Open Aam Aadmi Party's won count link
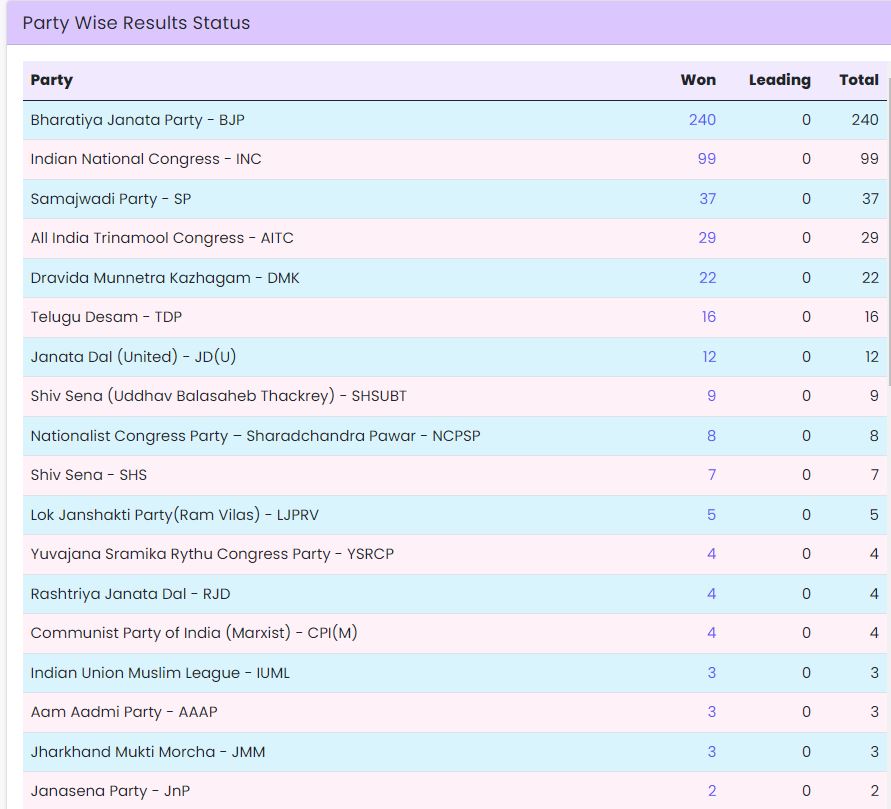Viewport: 891px width, 809px height. [x=711, y=712]
